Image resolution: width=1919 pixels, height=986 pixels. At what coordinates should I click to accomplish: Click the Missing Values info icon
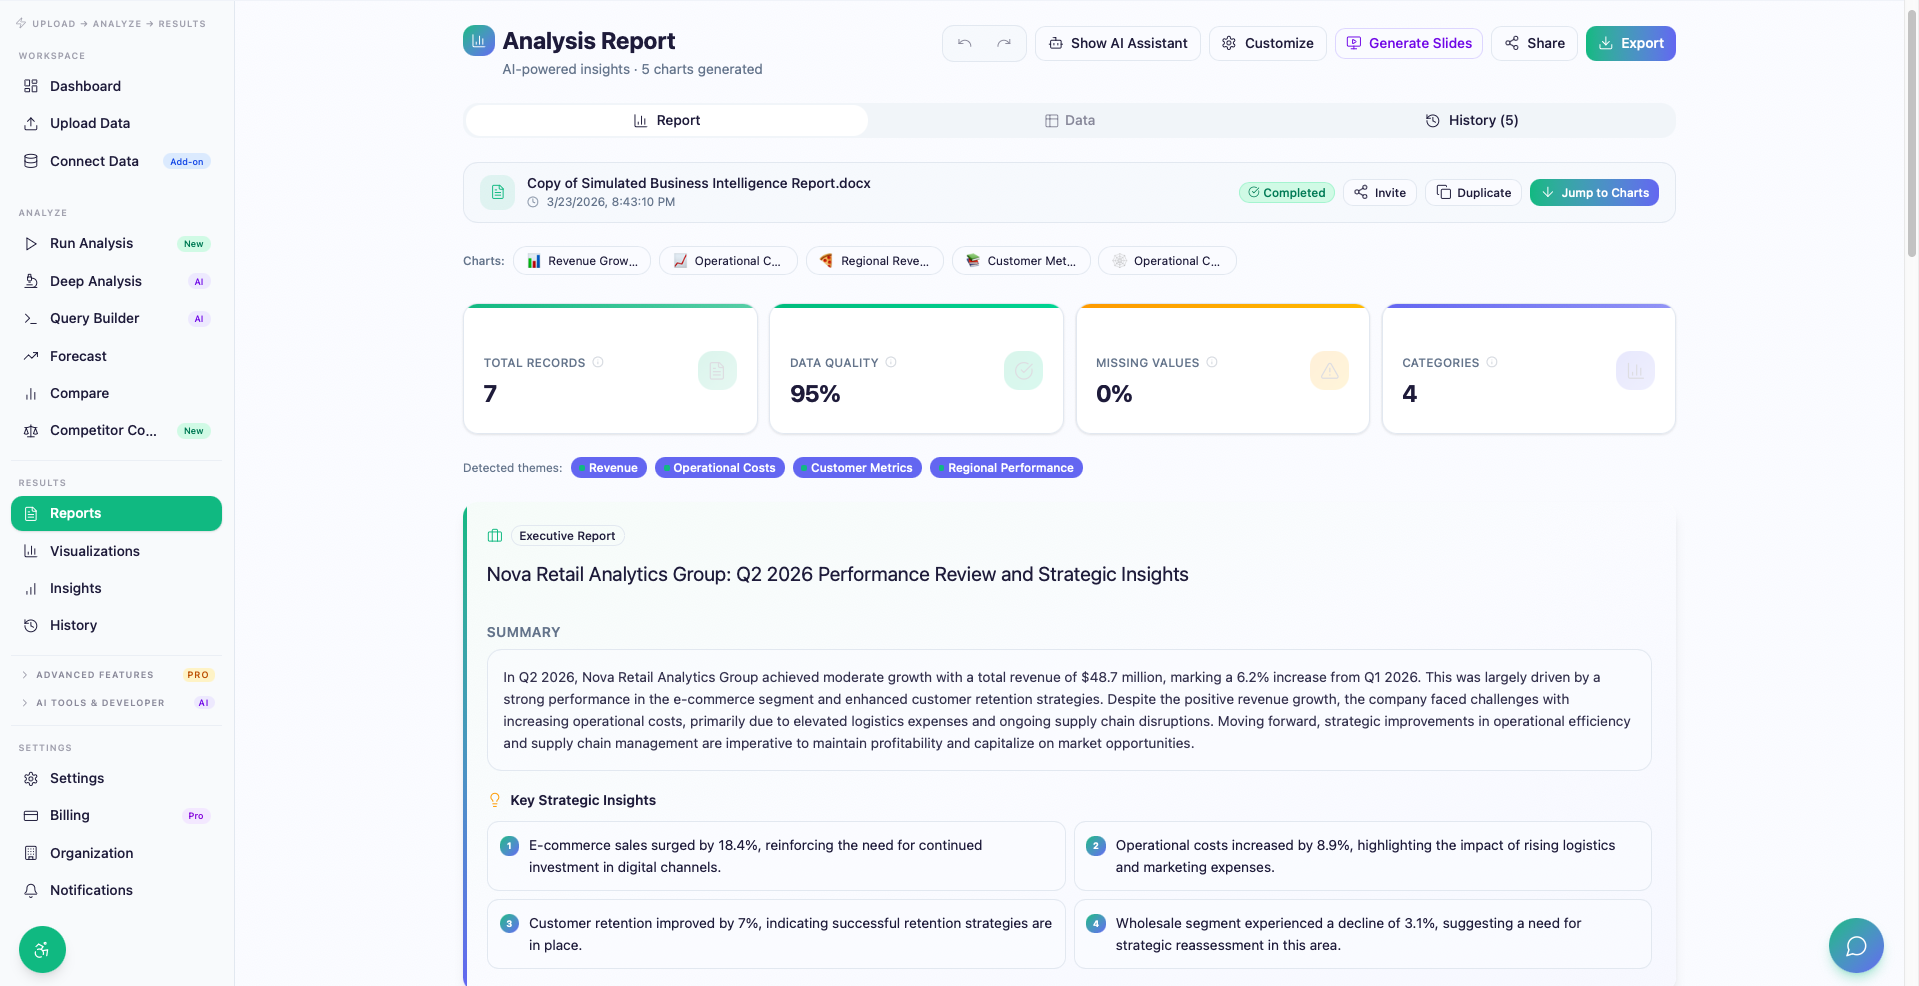(1212, 362)
